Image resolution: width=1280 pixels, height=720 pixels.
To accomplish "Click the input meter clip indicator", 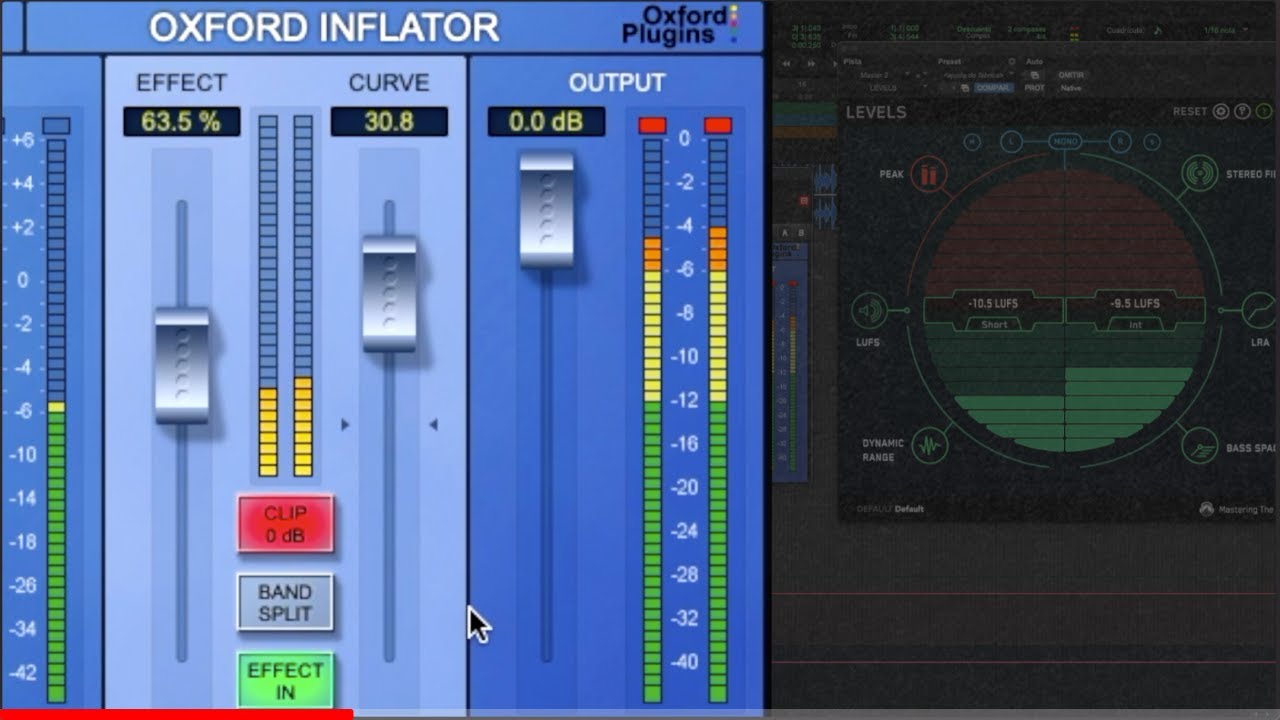I will 56,126.
